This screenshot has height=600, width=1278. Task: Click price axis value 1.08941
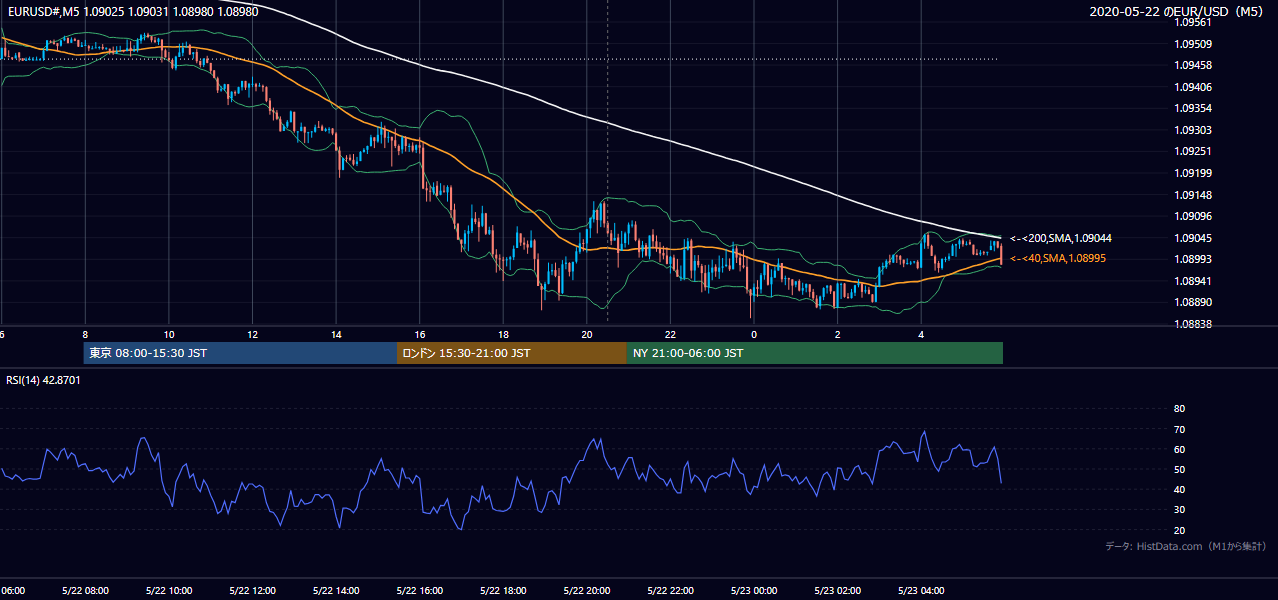(1192, 281)
